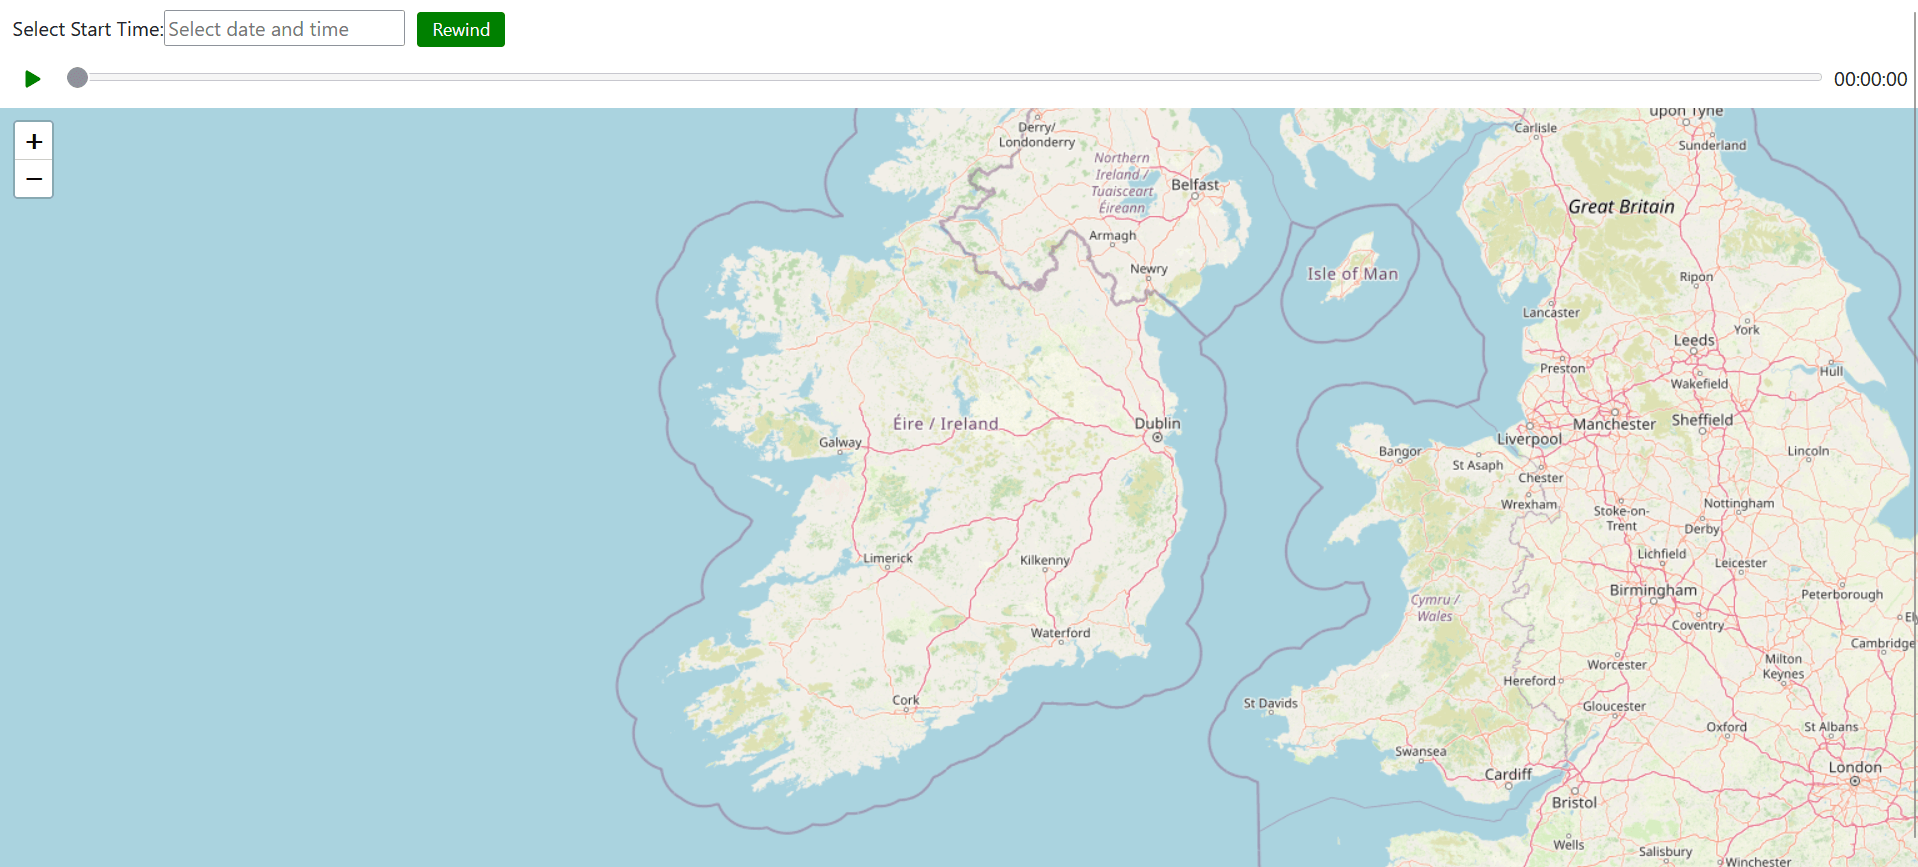The width and height of the screenshot is (1918, 867).
Task: Zoom out the map with minus button
Action: tap(34, 179)
